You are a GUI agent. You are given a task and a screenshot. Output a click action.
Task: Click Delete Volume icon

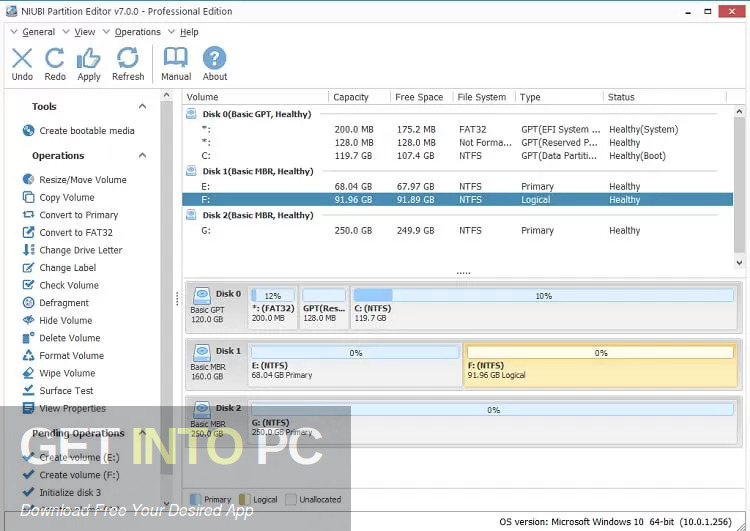pos(28,338)
